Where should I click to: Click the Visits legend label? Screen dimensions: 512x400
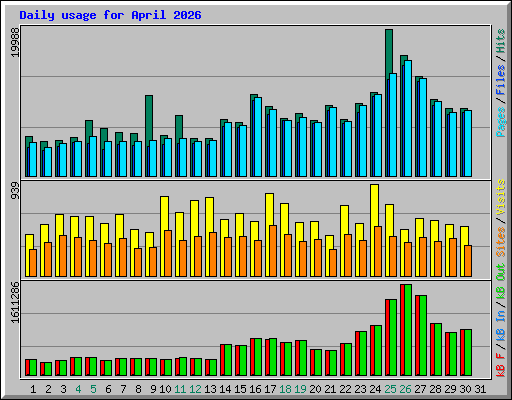500,197
